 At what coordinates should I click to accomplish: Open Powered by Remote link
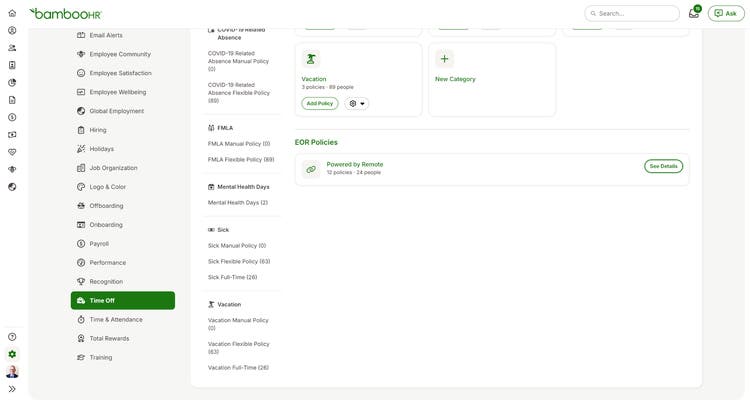[x=355, y=164]
